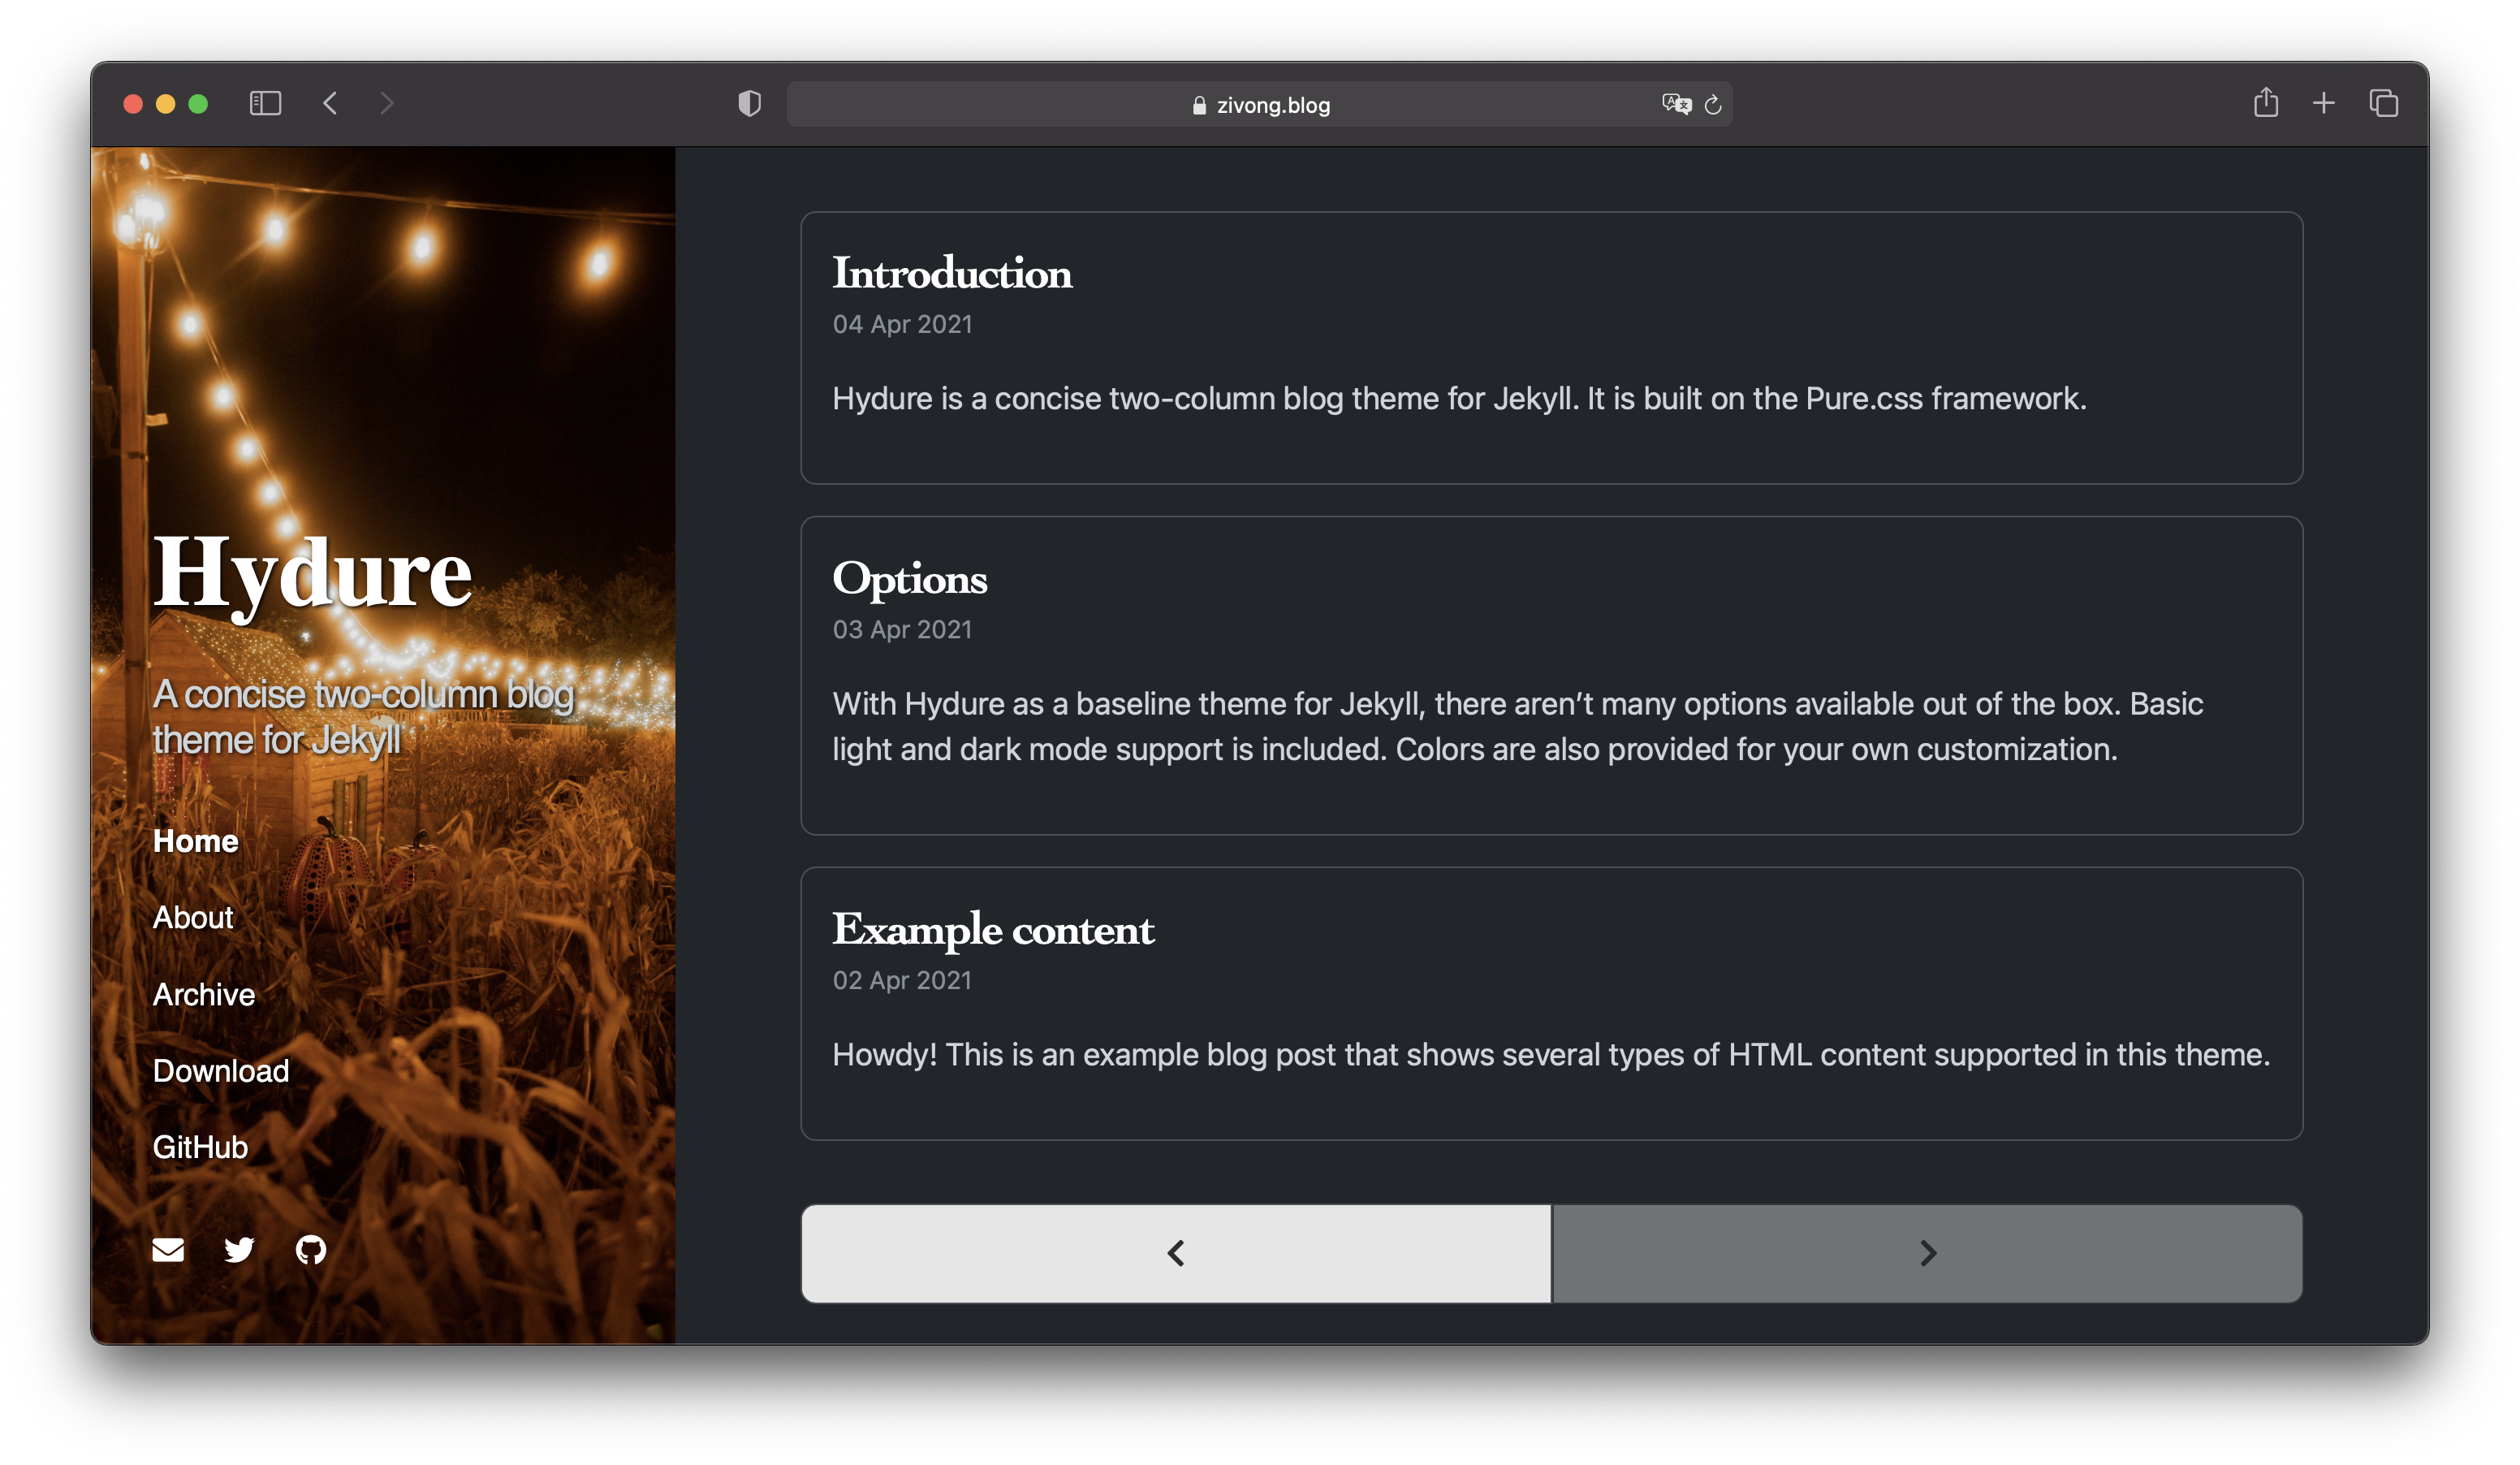The height and width of the screenshot is (1465, 2520).
Task: Click the Twitter bird icon
Action: coord(239,1250)
